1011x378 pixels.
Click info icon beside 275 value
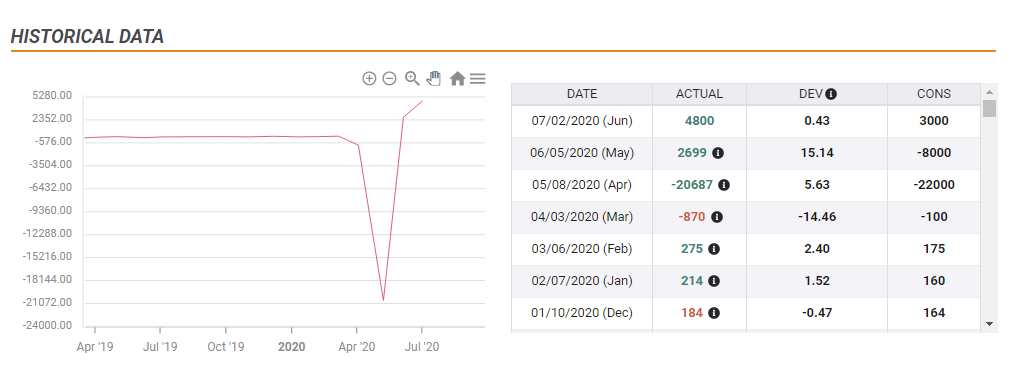point(714,249)
